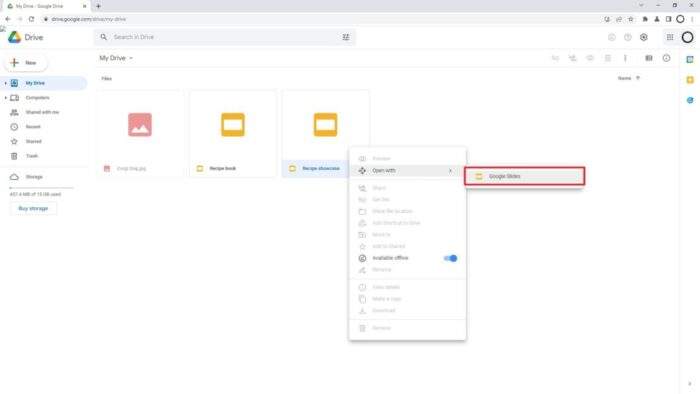Open Computers in left sidebar
This screenshot has height=394, width=700.
click(38, 98)
